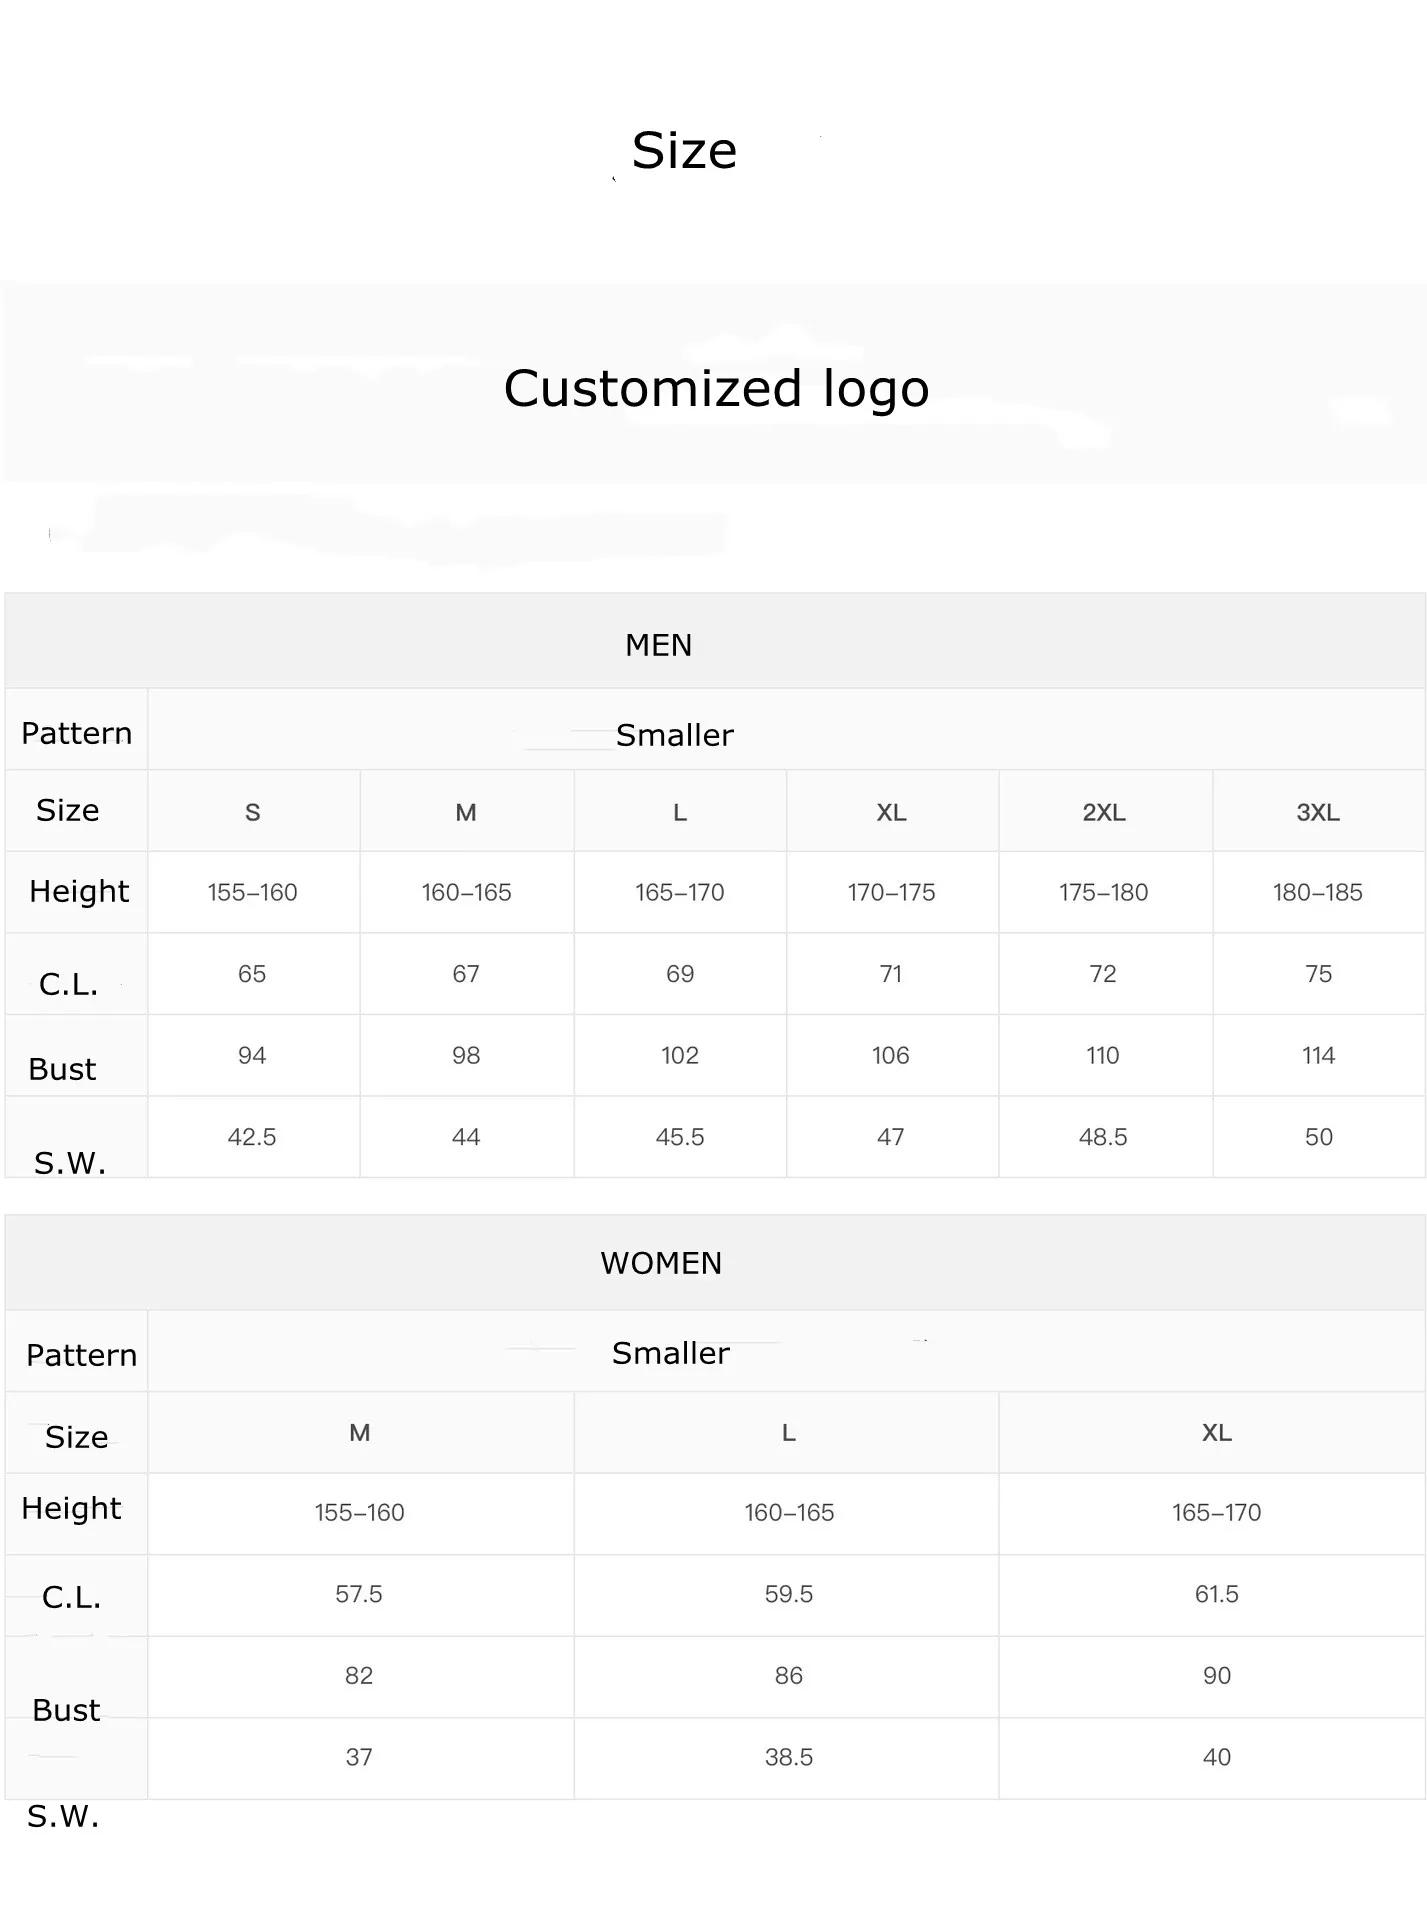Click the men's 2XL size cell
Viewport: 1427px width, 1920px height.
point(1103,812)
